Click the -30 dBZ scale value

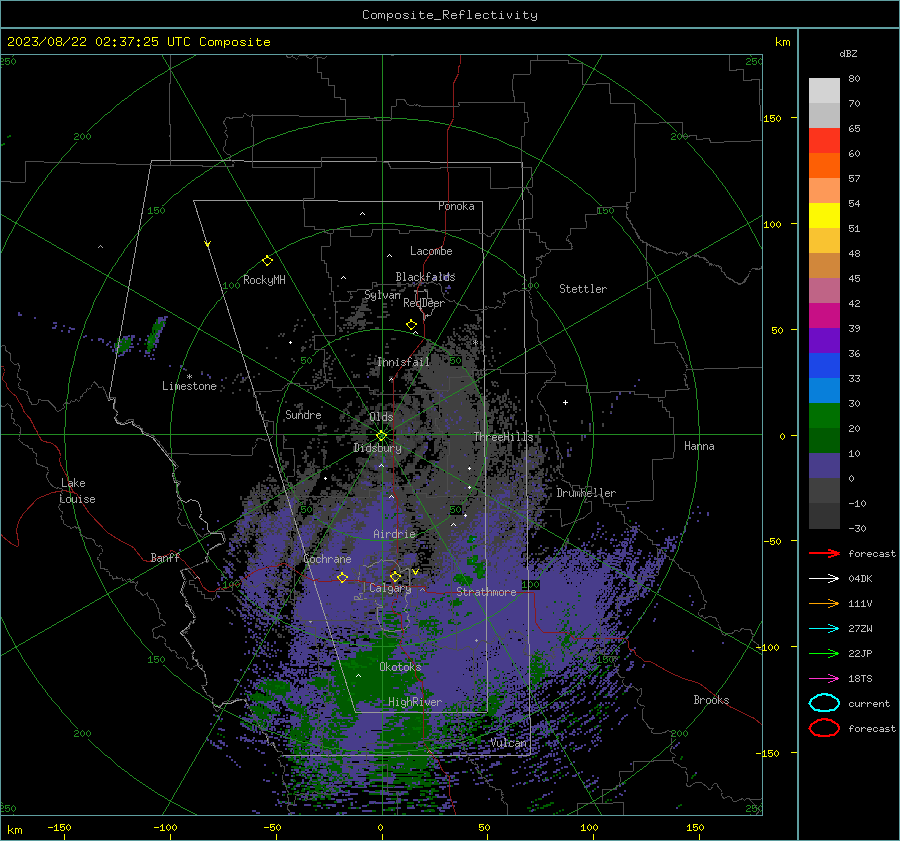click(x=857, y=528)
